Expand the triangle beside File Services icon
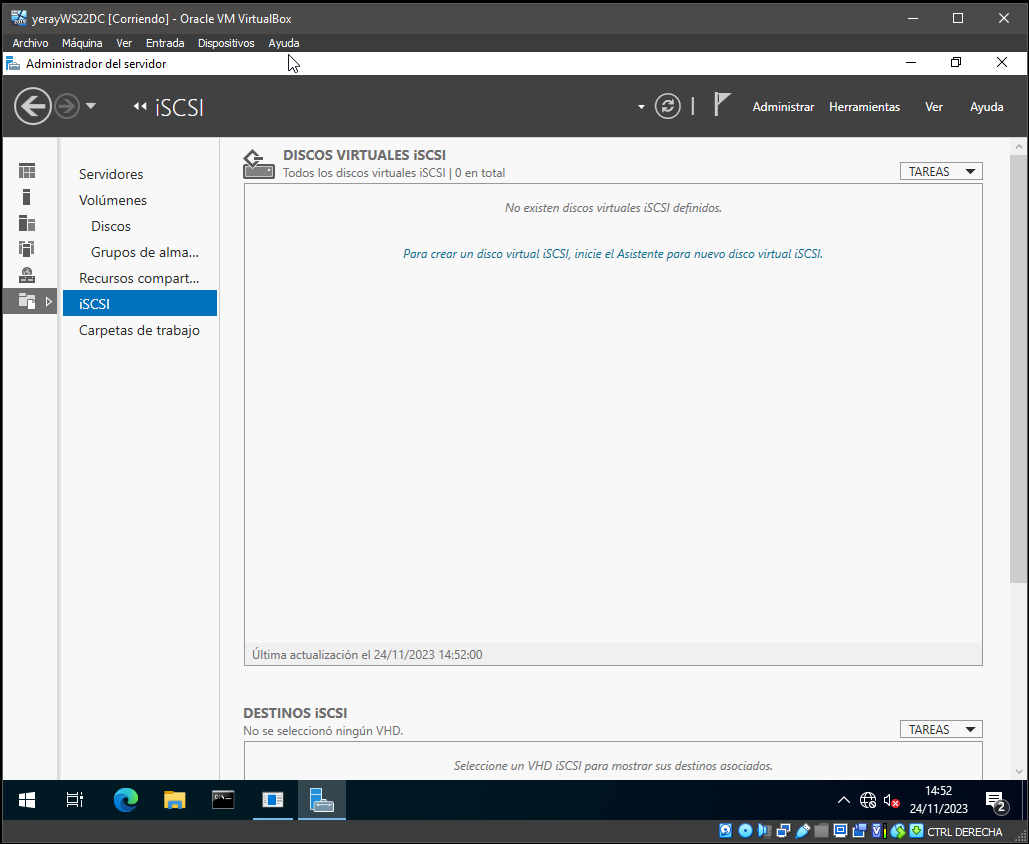This screenshot has height=844, width=1029. (x=49, y=301)
